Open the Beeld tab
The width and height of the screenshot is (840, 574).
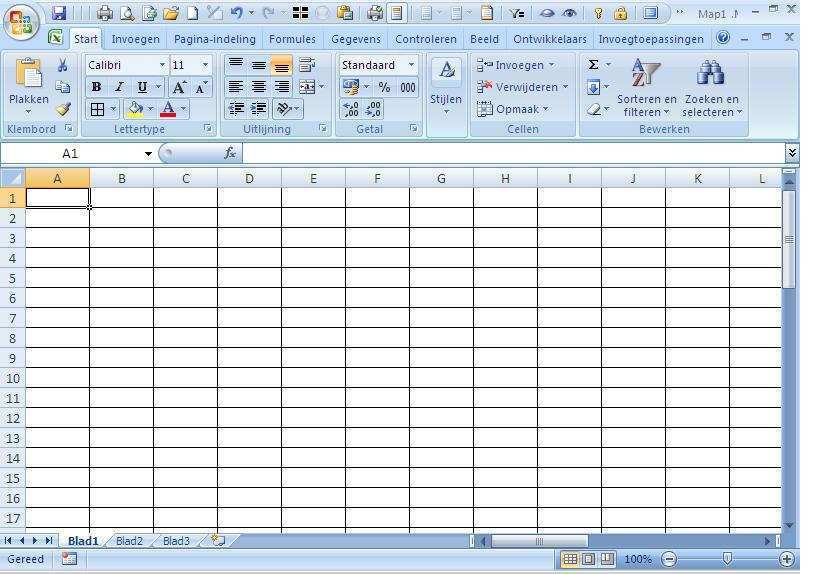click(484, 39)
